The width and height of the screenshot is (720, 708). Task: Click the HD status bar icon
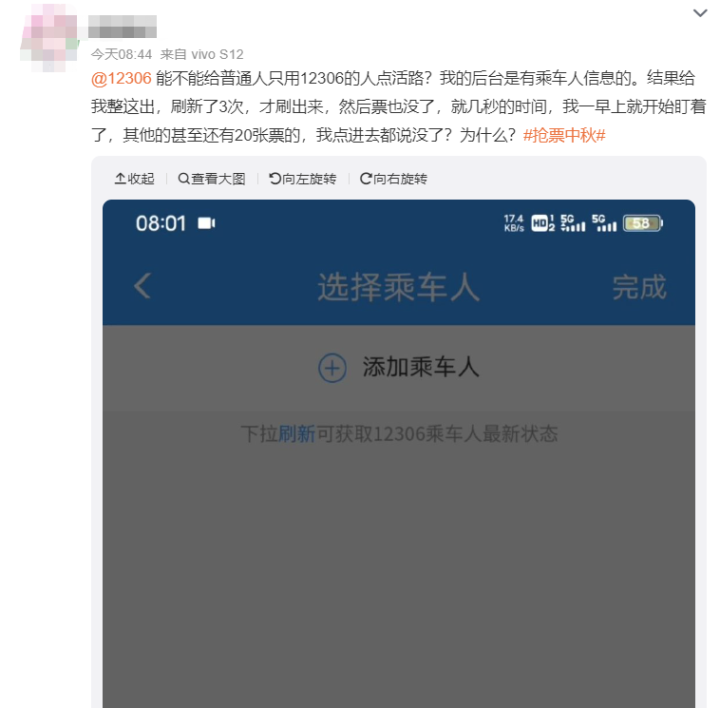[x=543, y=223]
